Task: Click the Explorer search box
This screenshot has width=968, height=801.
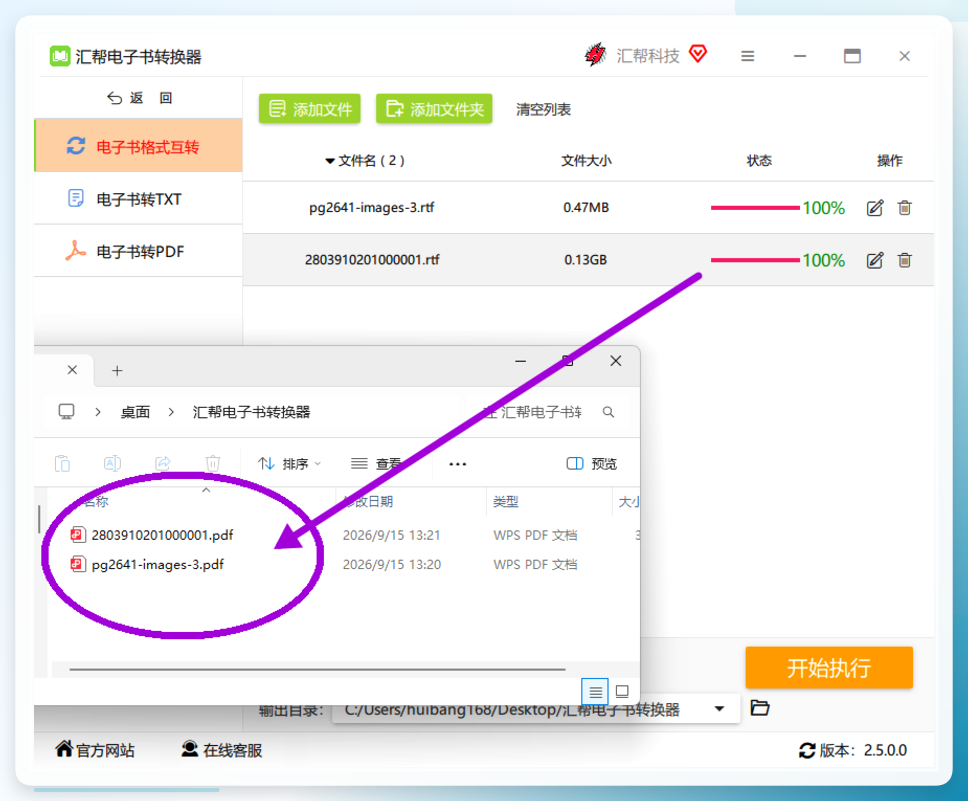Action: pos(549,412)
